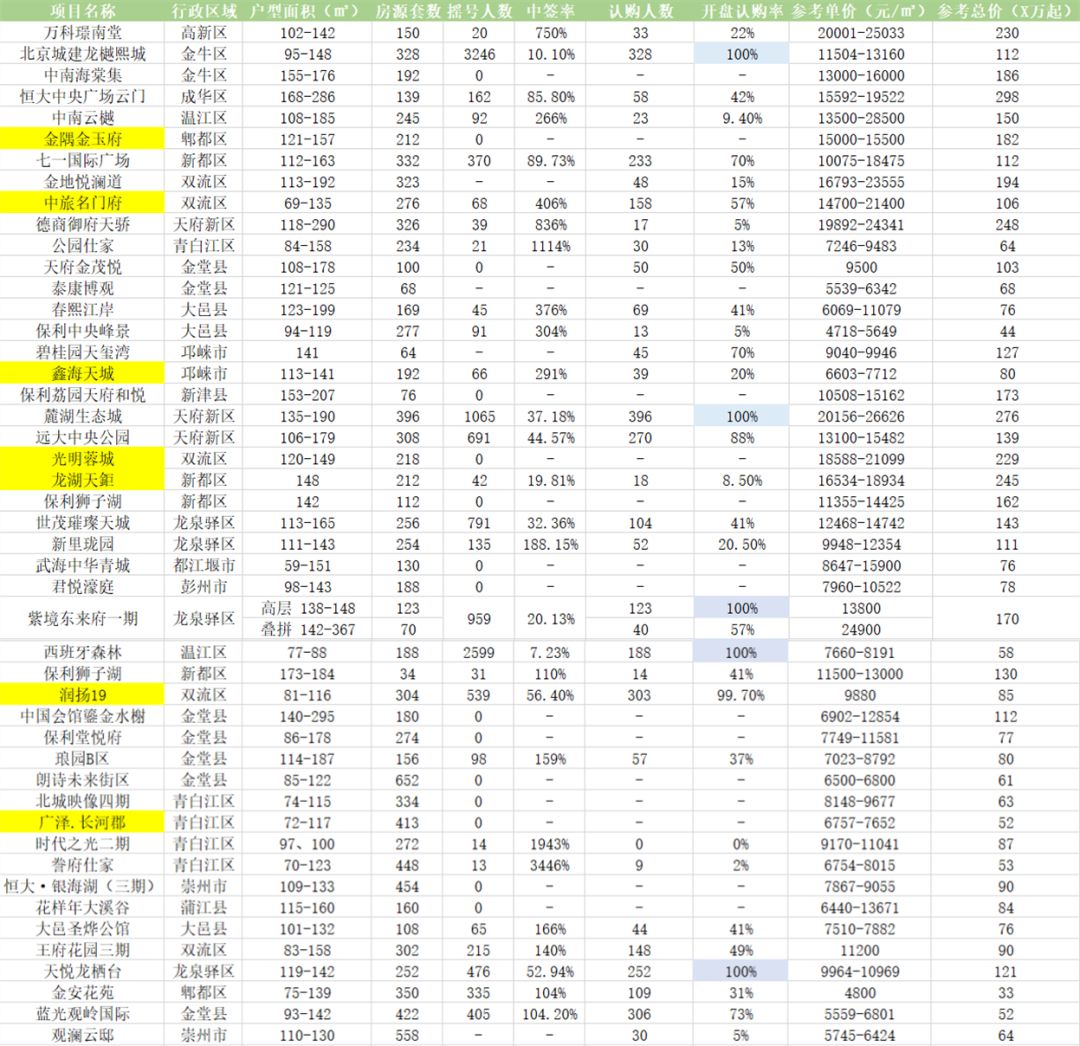Click the 紫境东来府一期 merged cell
Screen dimensions: 1080x1046
83,618
